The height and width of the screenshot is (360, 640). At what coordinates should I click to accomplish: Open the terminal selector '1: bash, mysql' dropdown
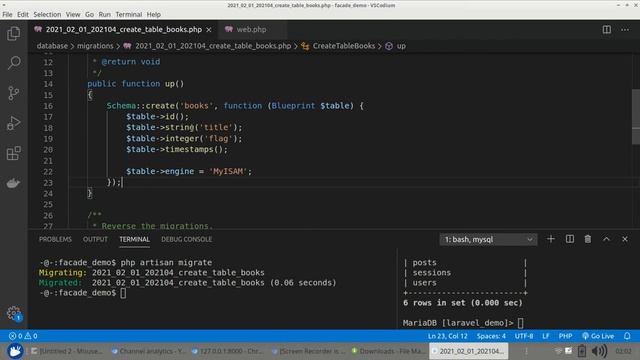point(488,240)
